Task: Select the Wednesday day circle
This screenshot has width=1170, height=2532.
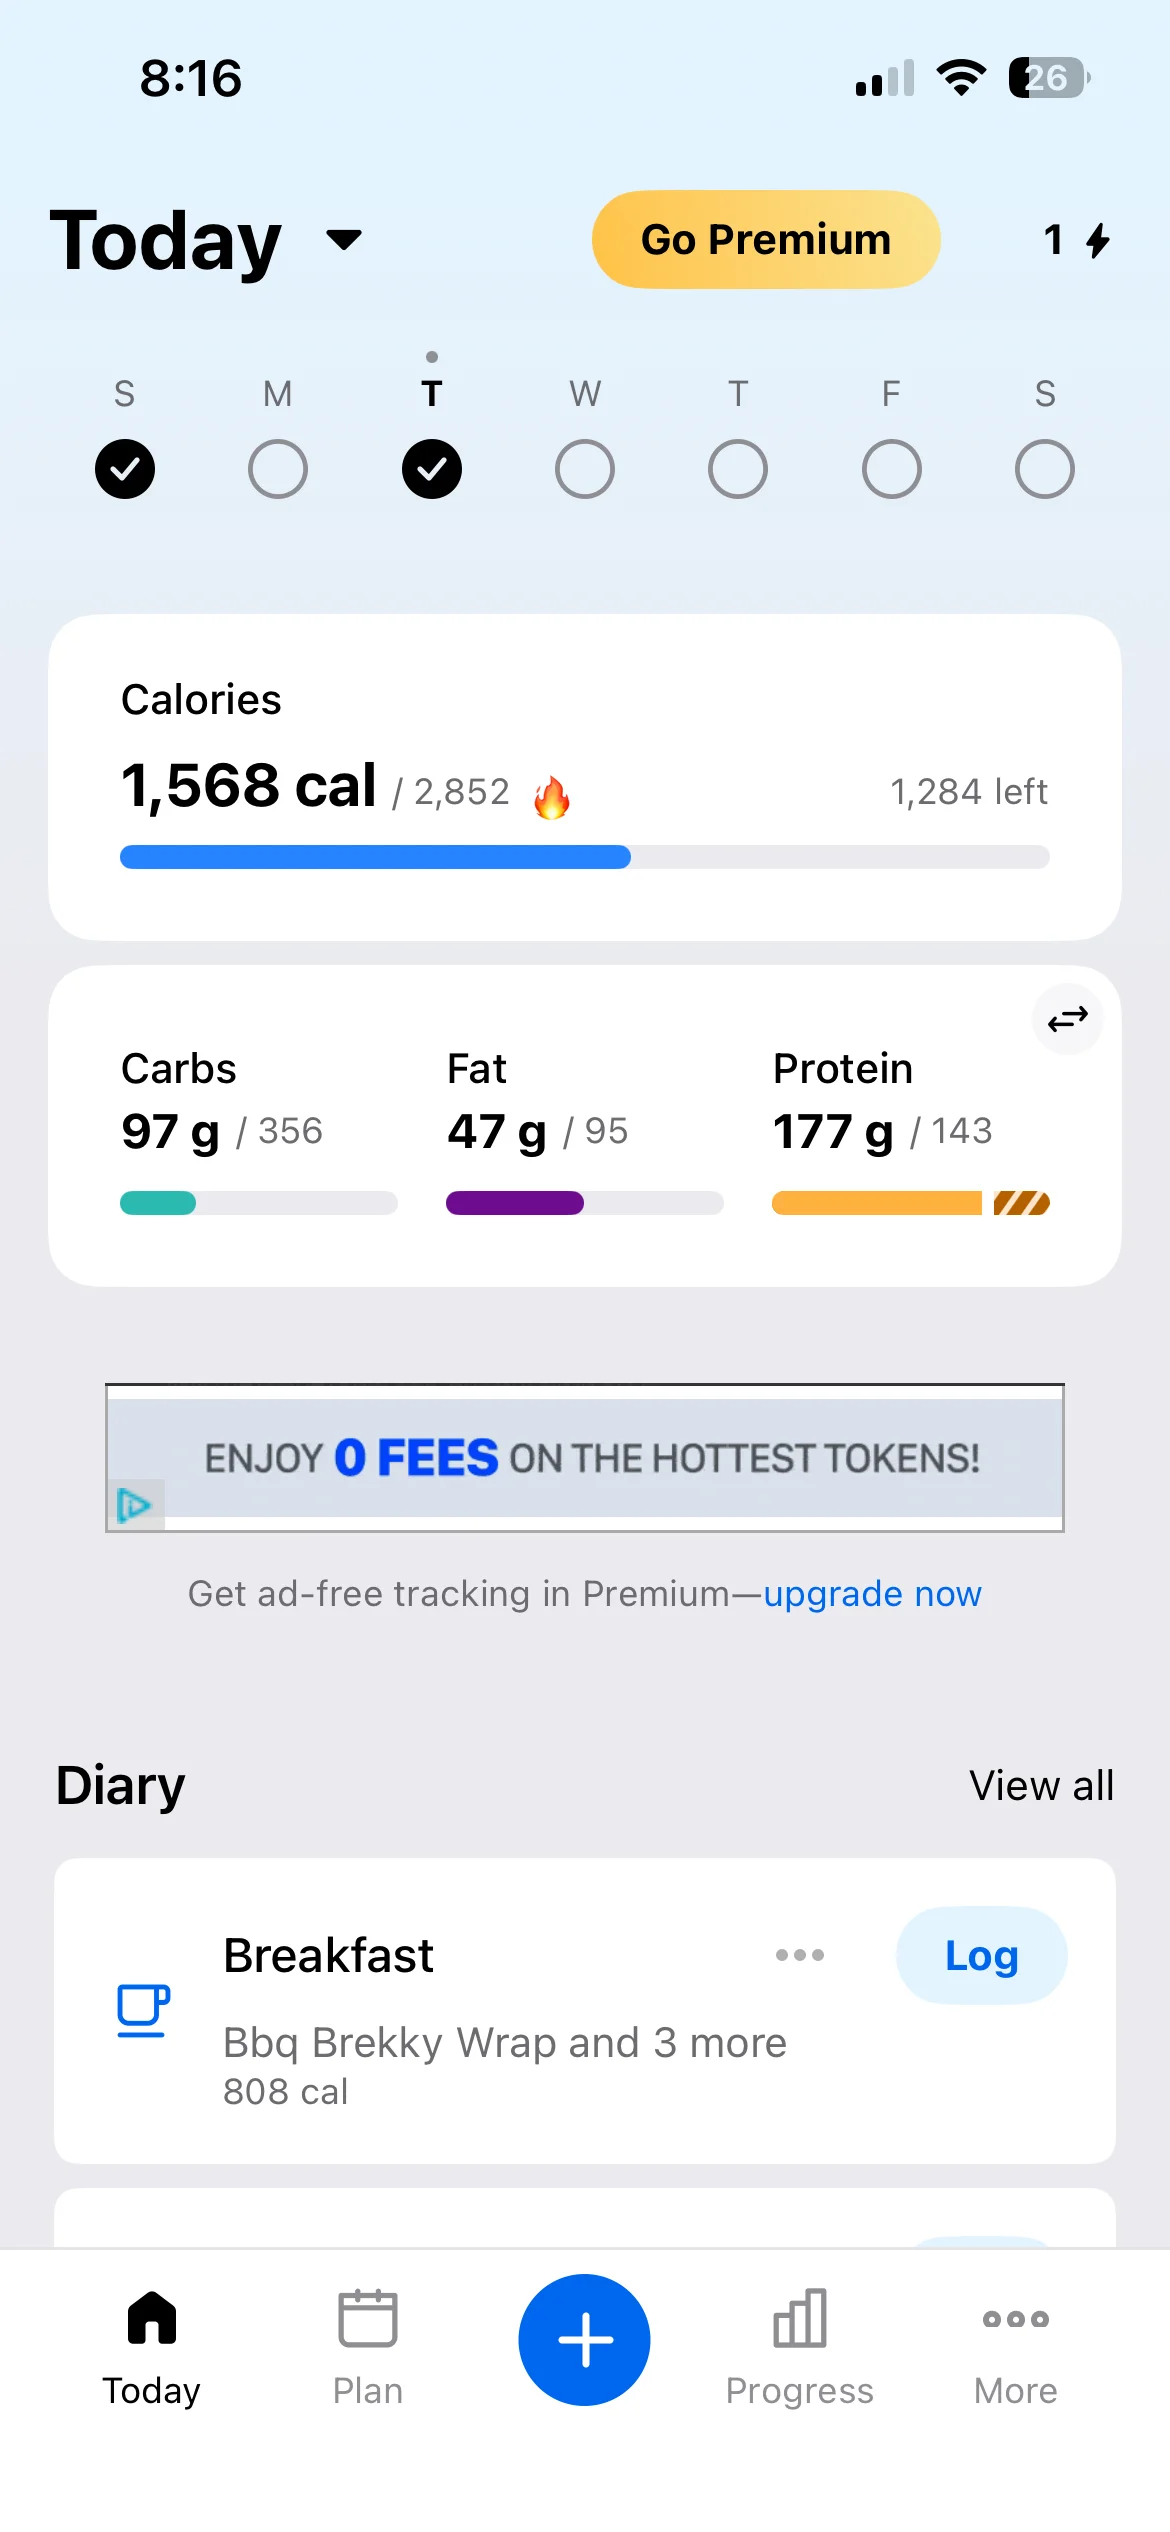Action: pyautogui.click(x=585, y=469)
